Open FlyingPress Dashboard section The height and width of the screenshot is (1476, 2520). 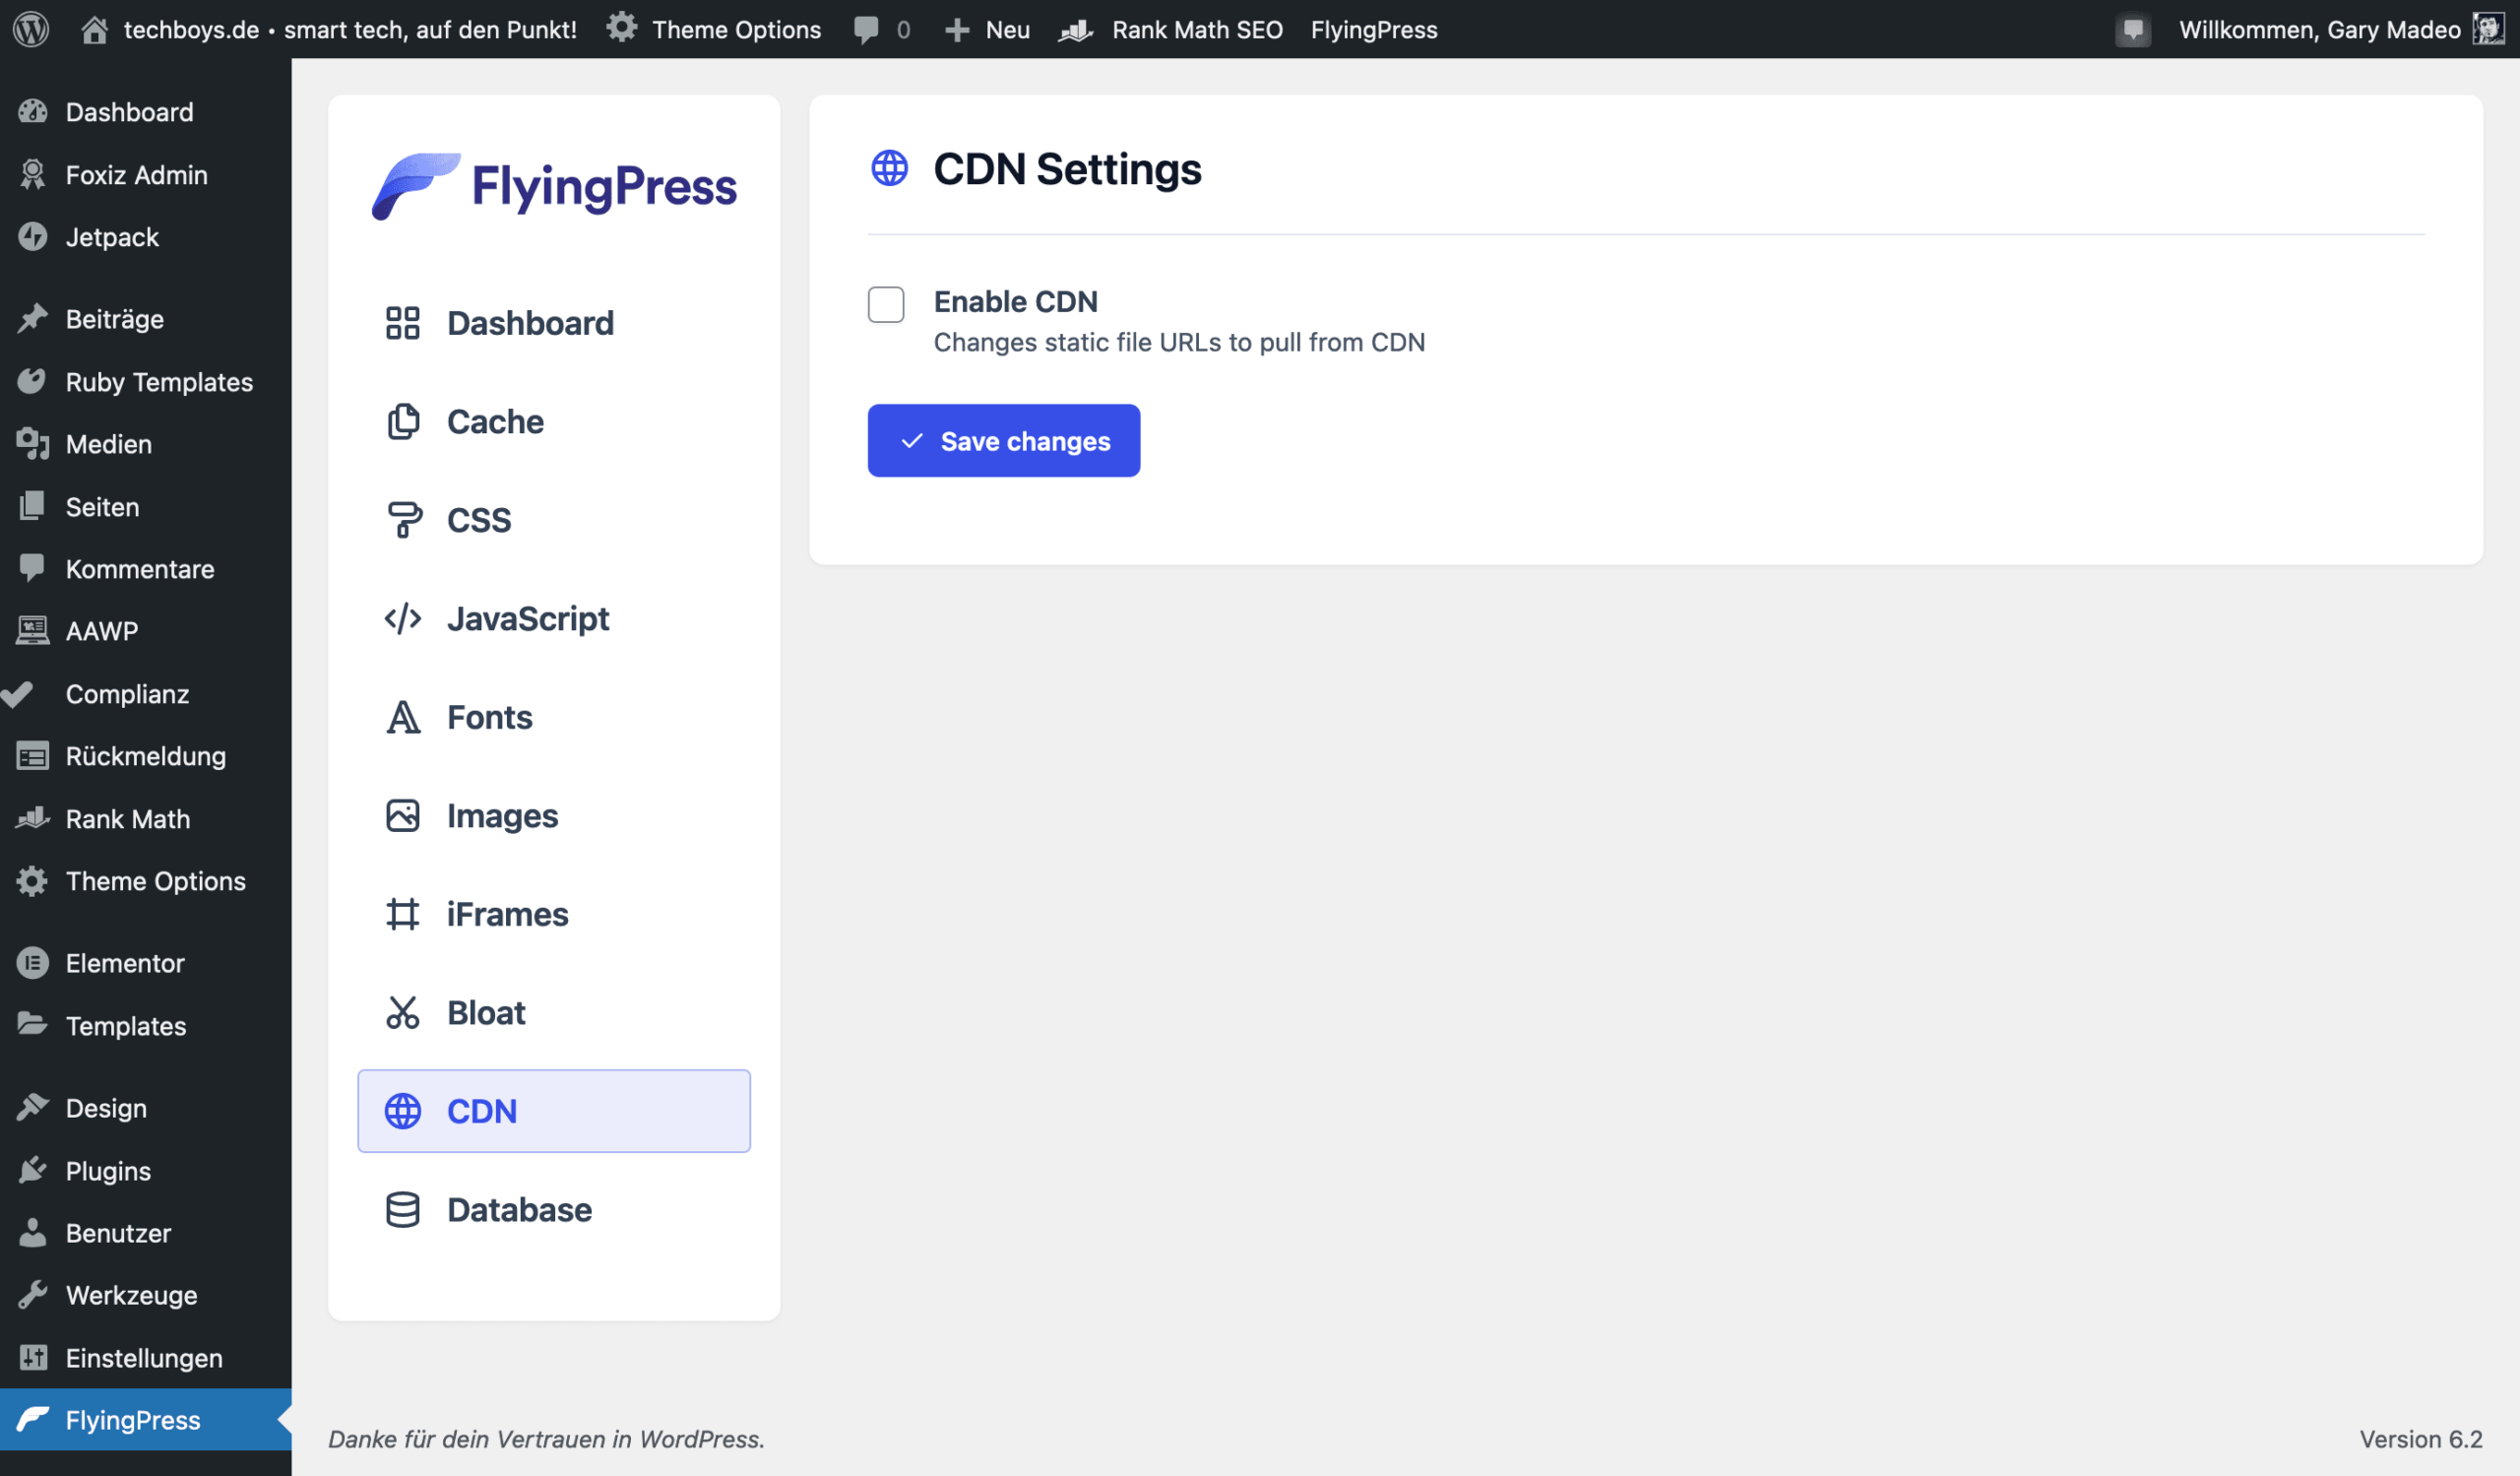coord(553,323)
